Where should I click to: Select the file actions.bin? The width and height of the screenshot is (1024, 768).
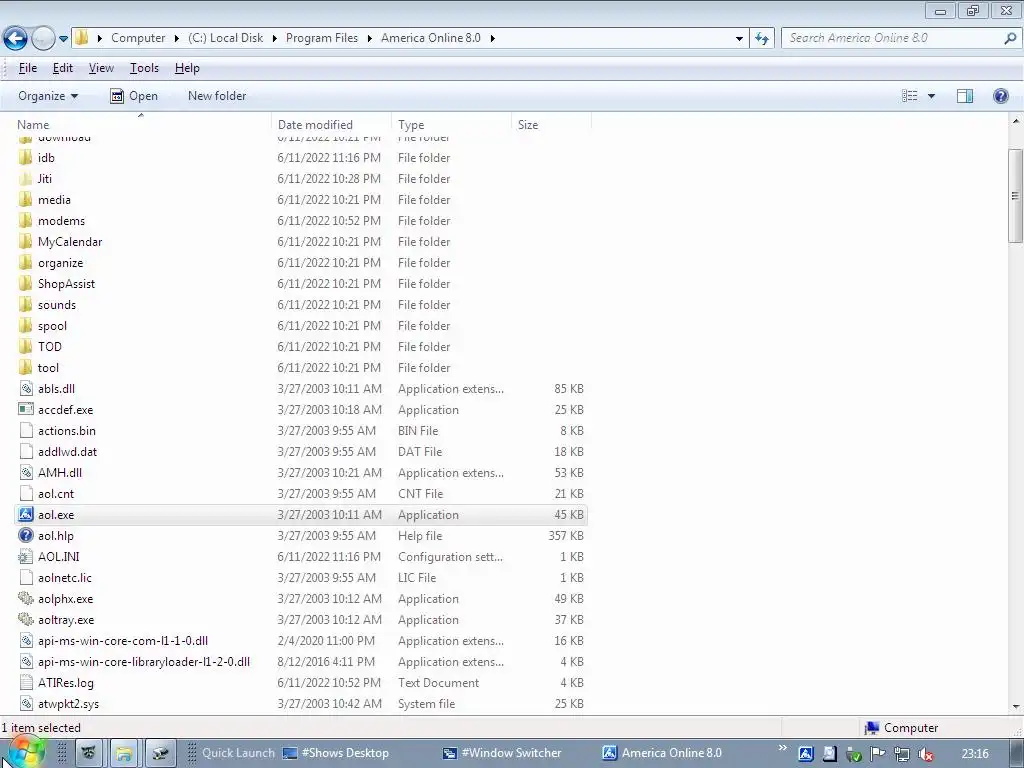click(x=300, y=430)
